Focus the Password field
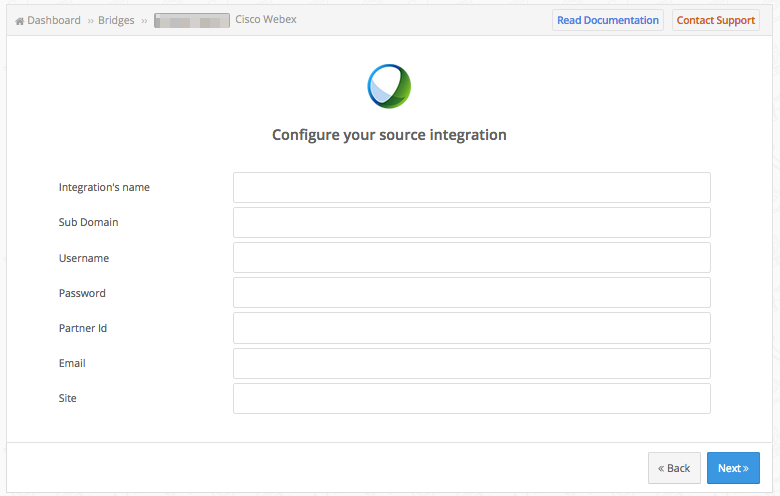Screen dimensions: 780x496 click(472, 293)
